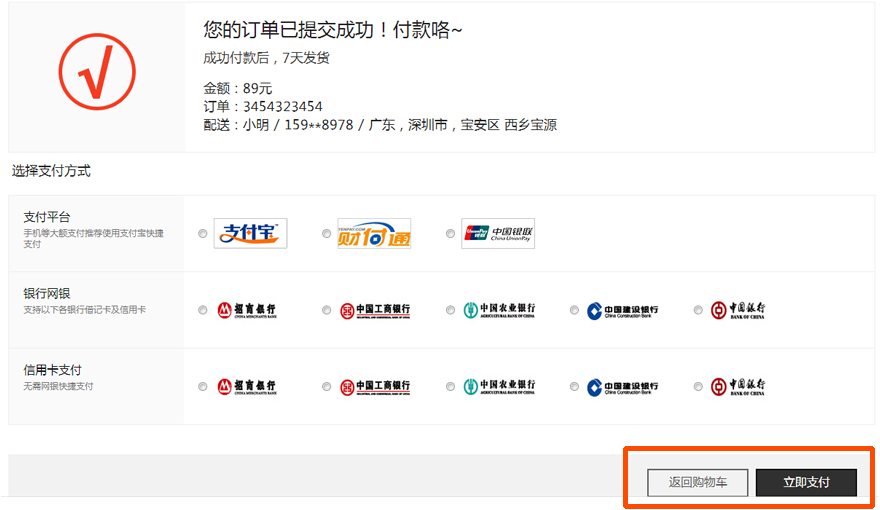
Task: Click 中国工商银行 logo in 银行网银 row
Action: click(x=375, y=310)
